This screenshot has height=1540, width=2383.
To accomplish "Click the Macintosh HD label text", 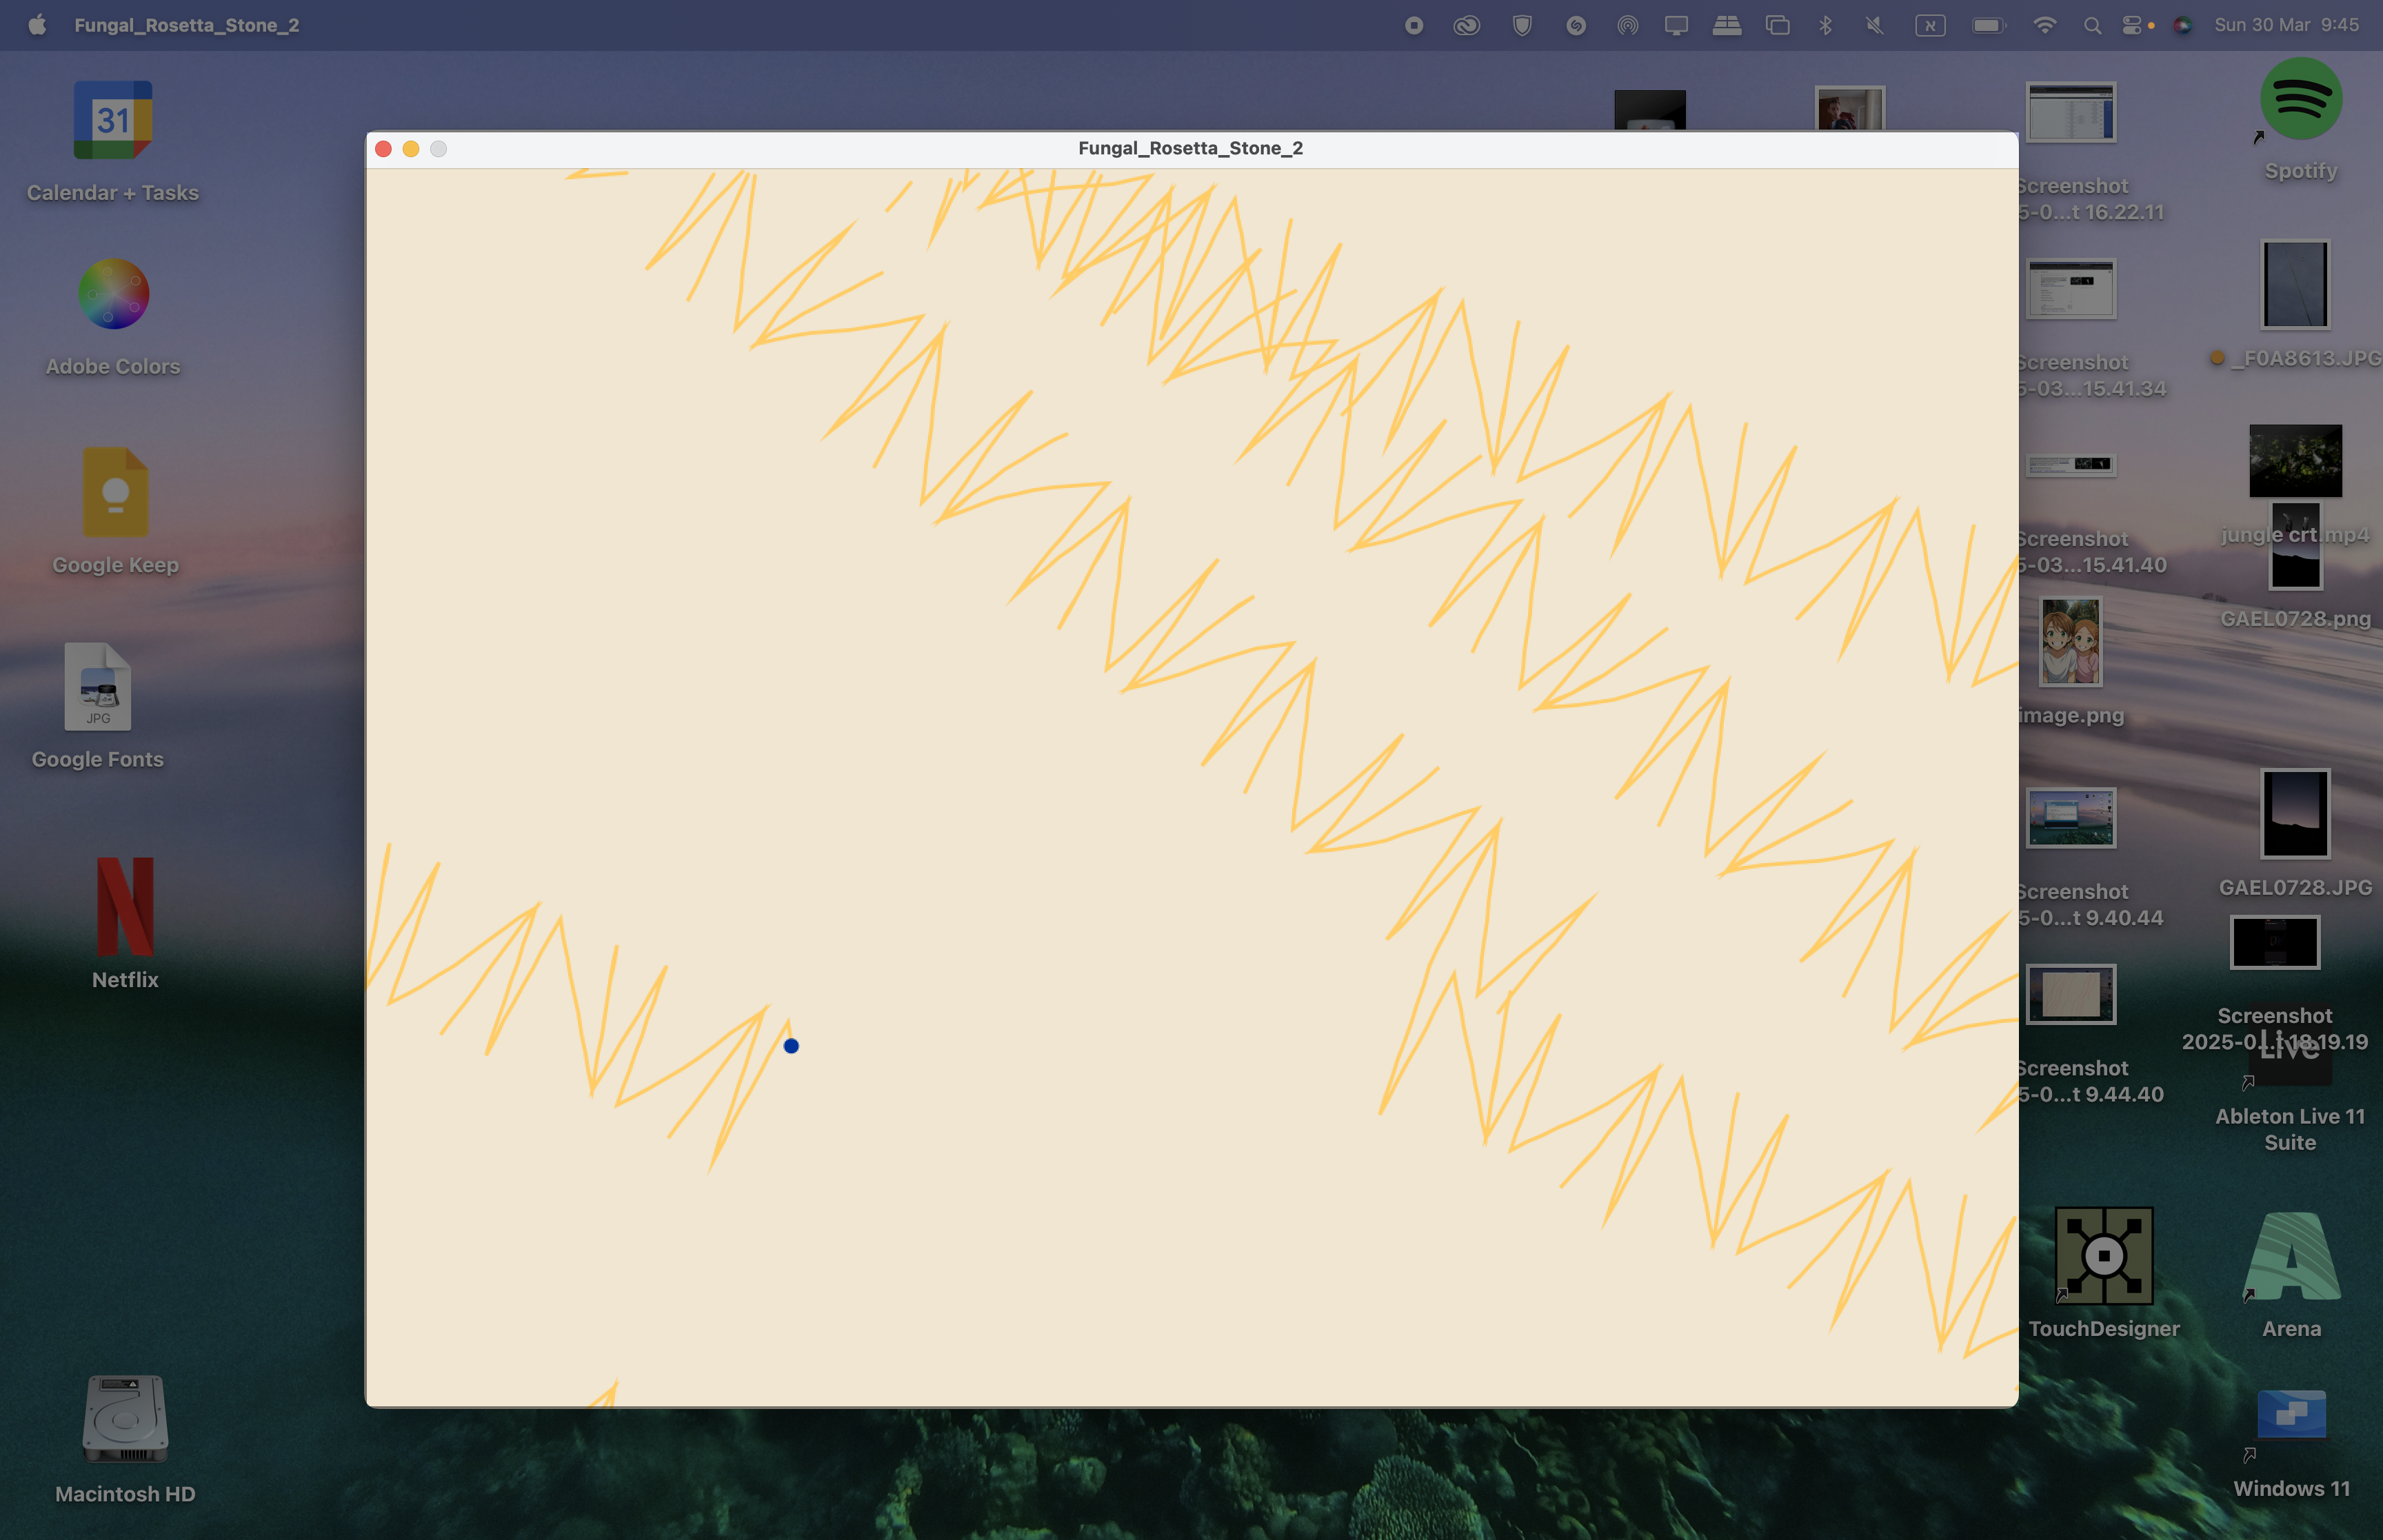I will pos(125,1494).
